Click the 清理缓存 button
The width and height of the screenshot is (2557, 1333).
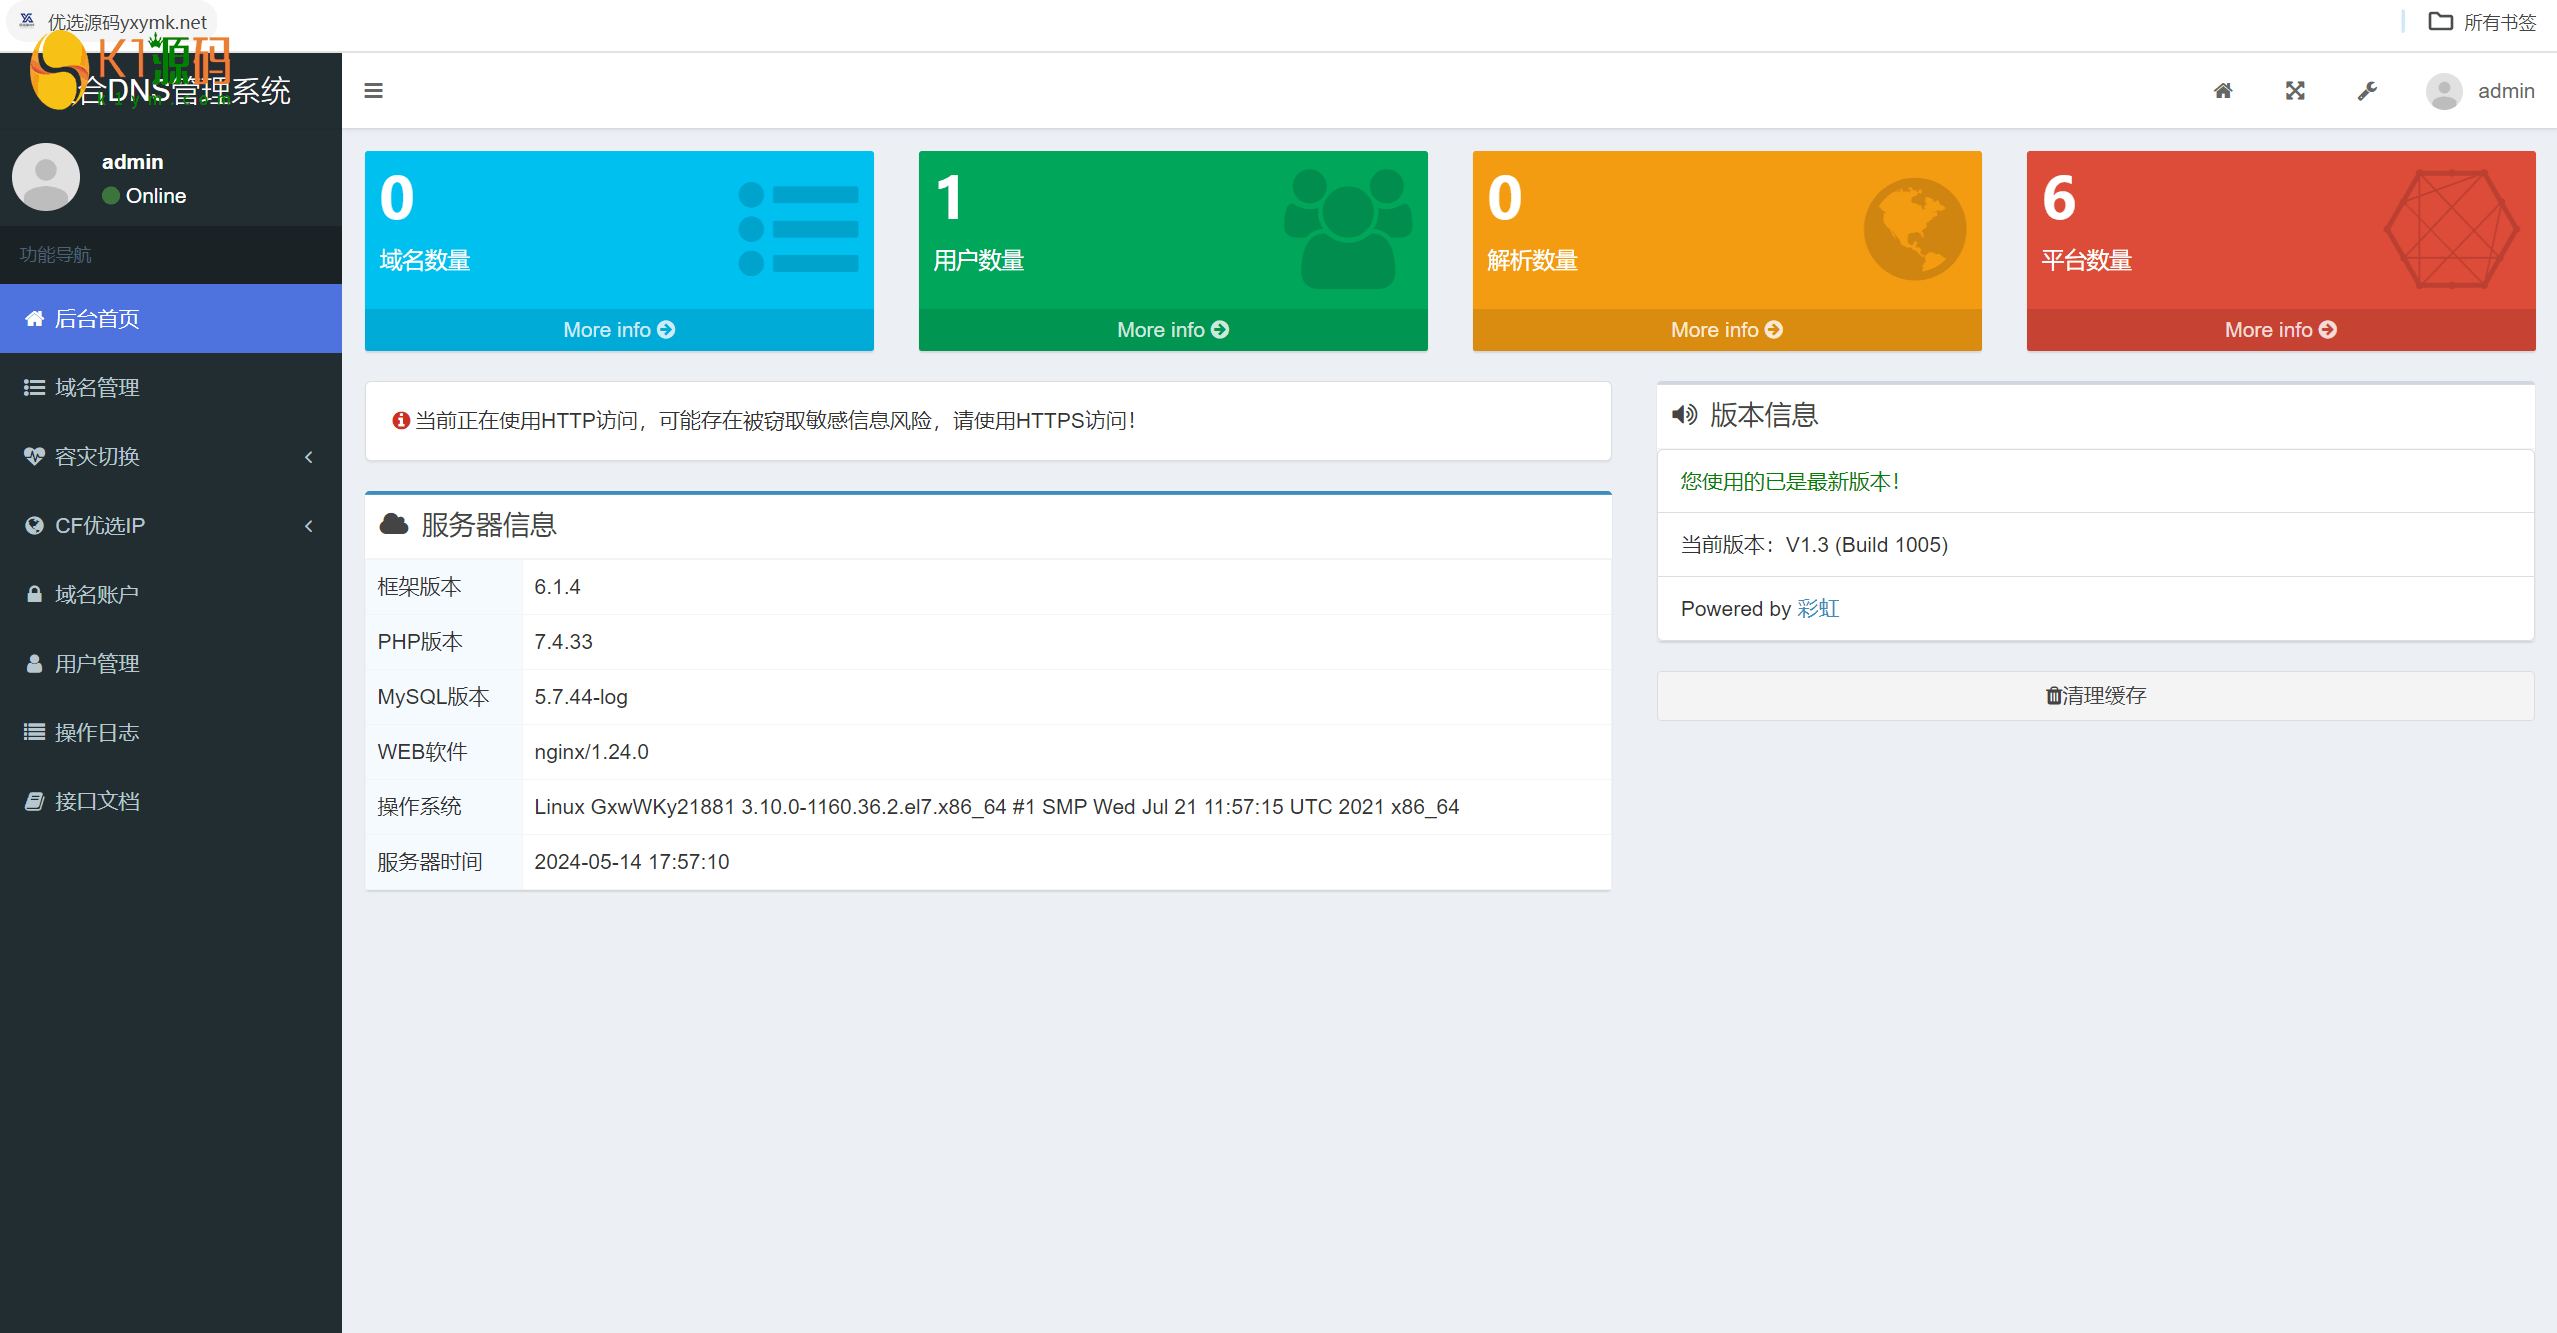[x=2095, y=695]
